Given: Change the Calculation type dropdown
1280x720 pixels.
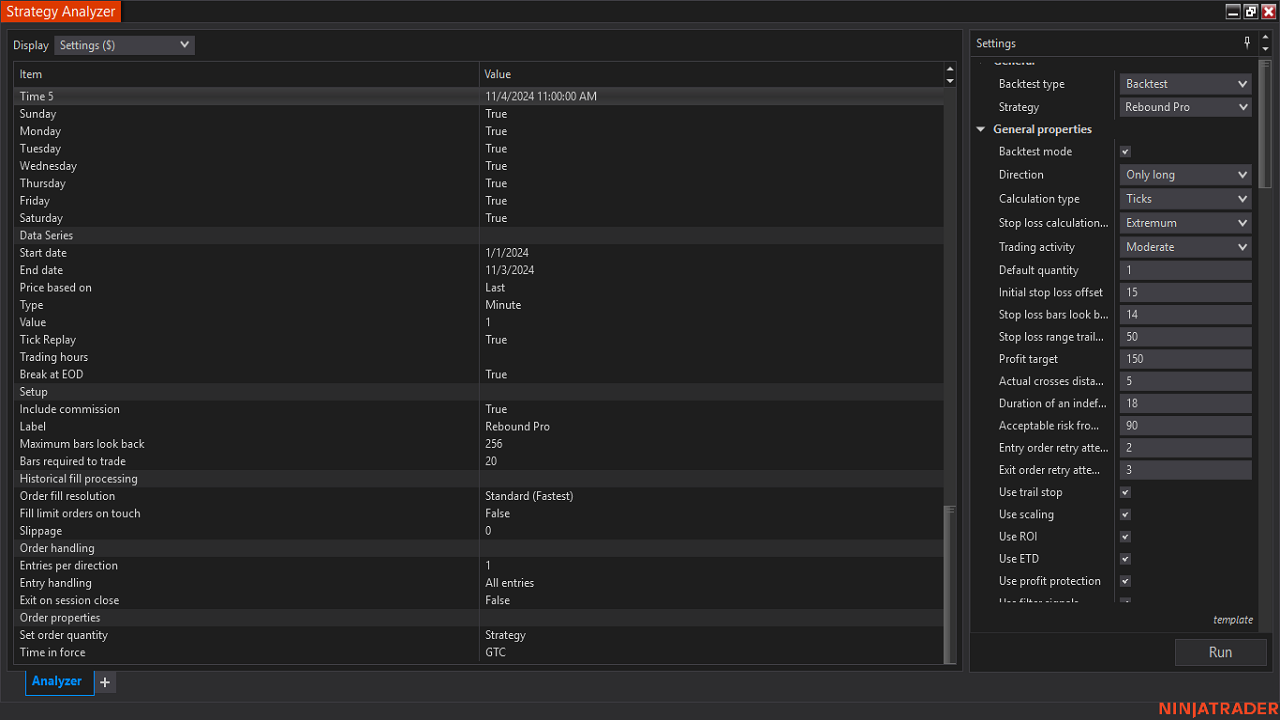Looking at the screenshot, I should click(1186, 199).
